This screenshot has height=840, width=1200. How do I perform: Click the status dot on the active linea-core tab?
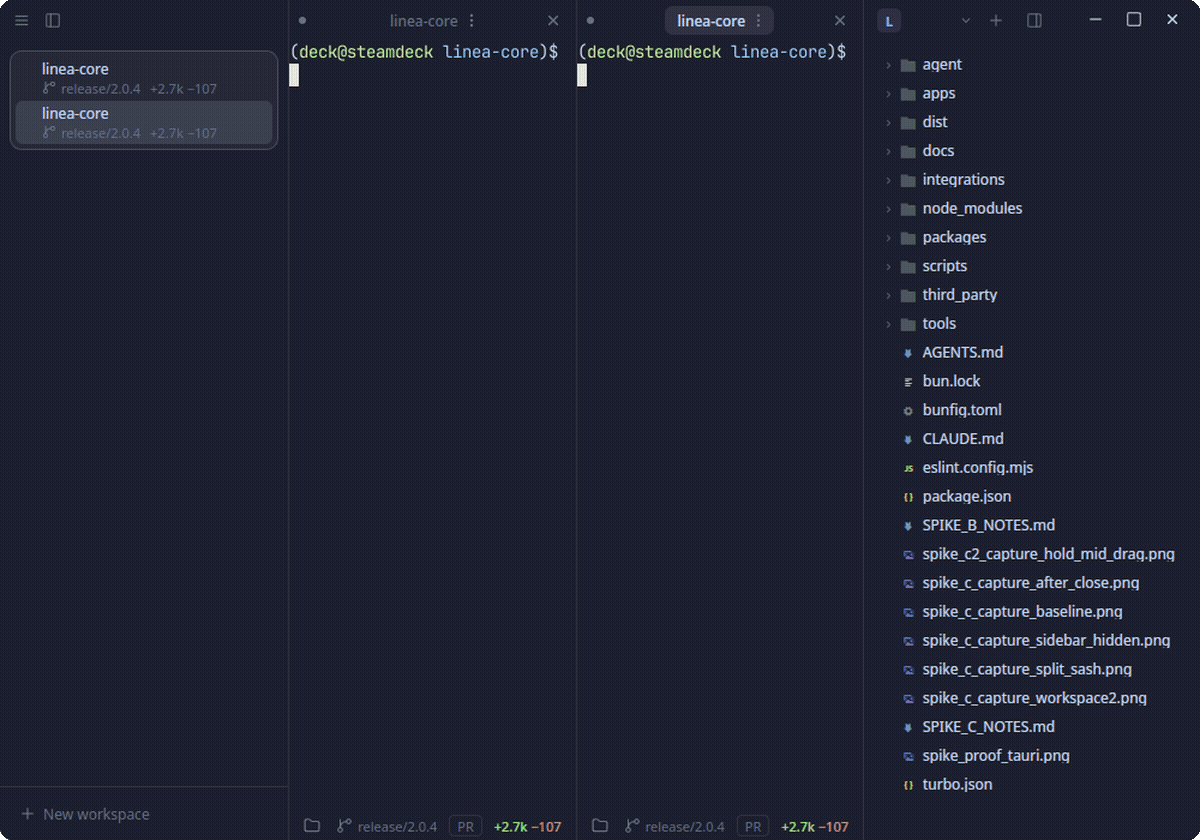[590, 21]
